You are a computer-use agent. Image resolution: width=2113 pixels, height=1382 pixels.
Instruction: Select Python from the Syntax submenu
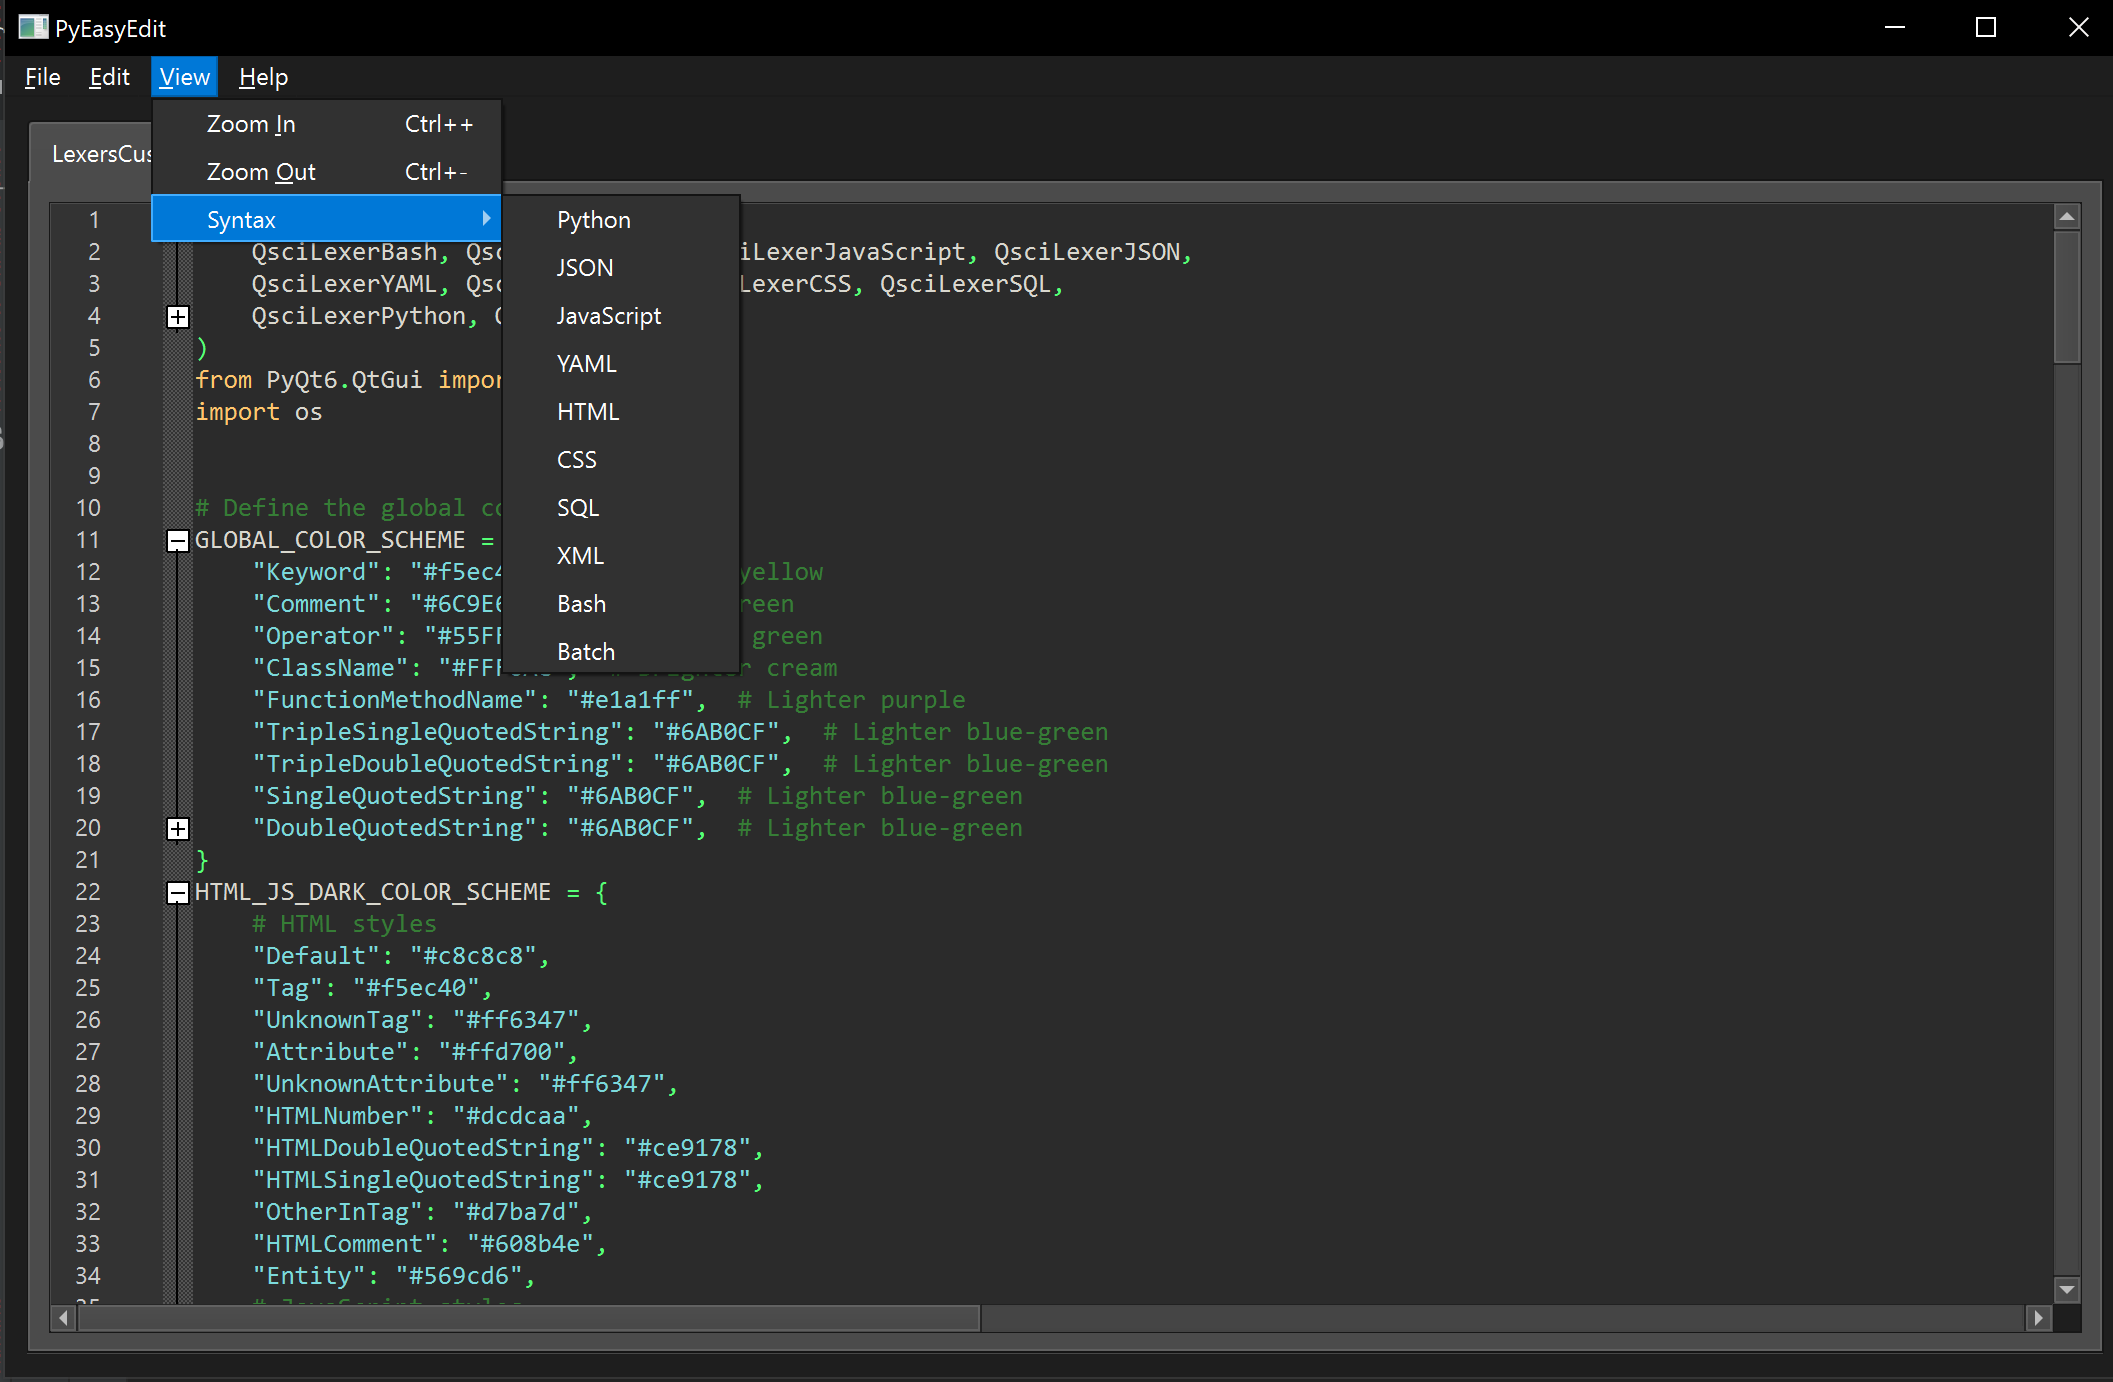pyautogui.click(x=593, y=219)
